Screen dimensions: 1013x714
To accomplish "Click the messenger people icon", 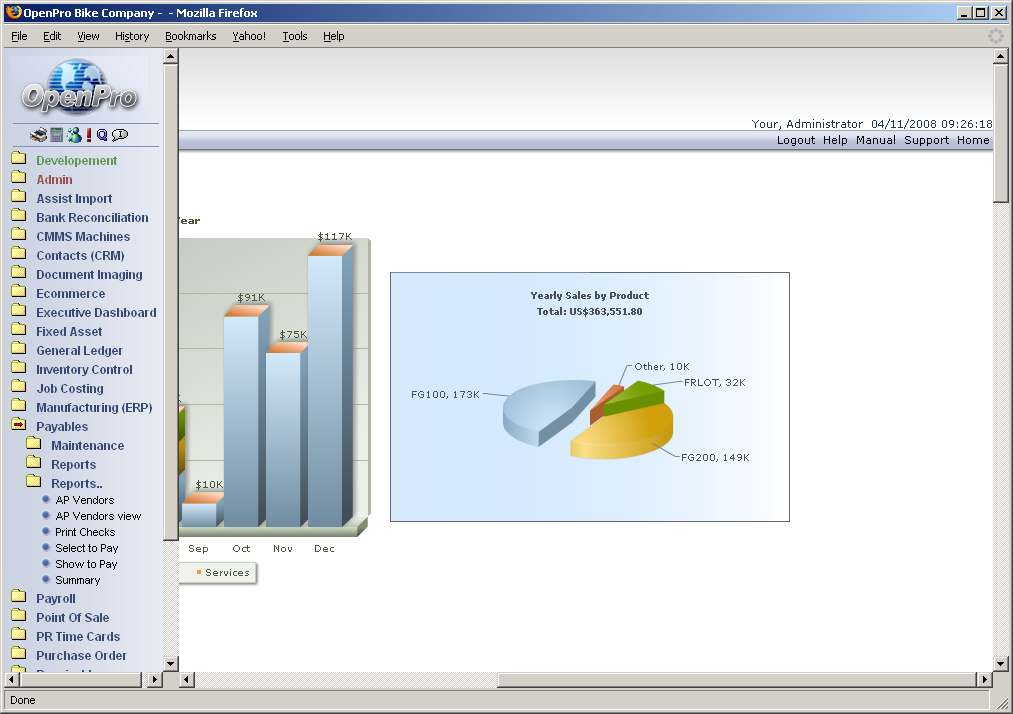I will [x=74, y=135].
